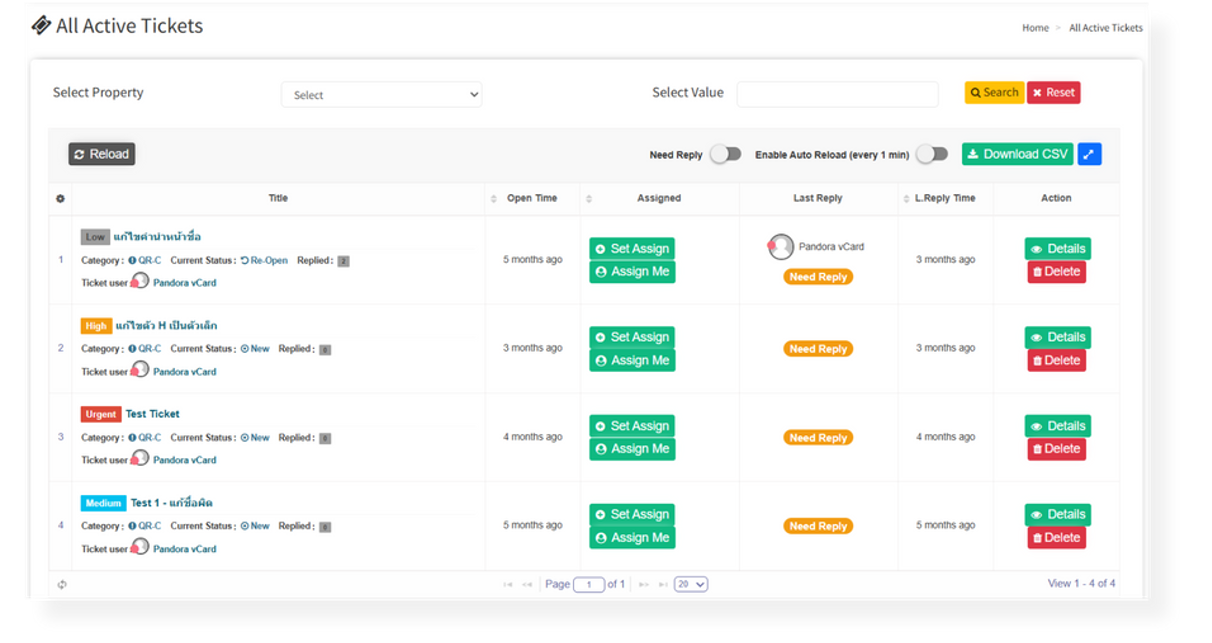
Task: Click All Active Tickets breadcrumb
Action: tap(1106, 28)
